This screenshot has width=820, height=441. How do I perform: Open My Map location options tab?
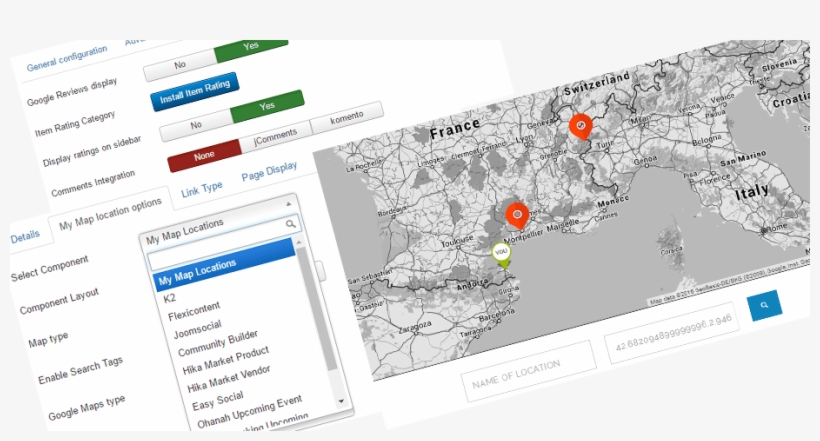110,214
